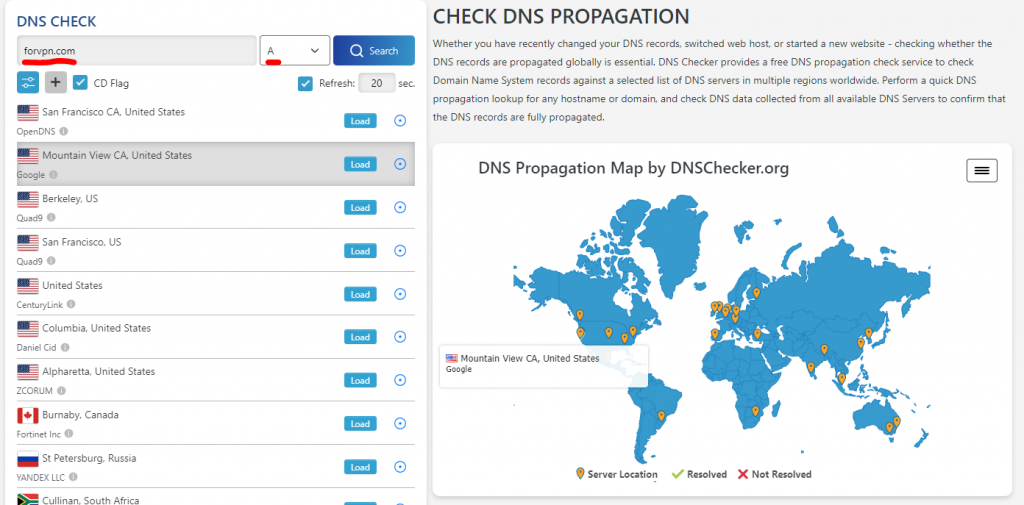Click the filter settings icon button
Image resolution: width=1024 pixels, height=505 pixels.
pos(28,83)
